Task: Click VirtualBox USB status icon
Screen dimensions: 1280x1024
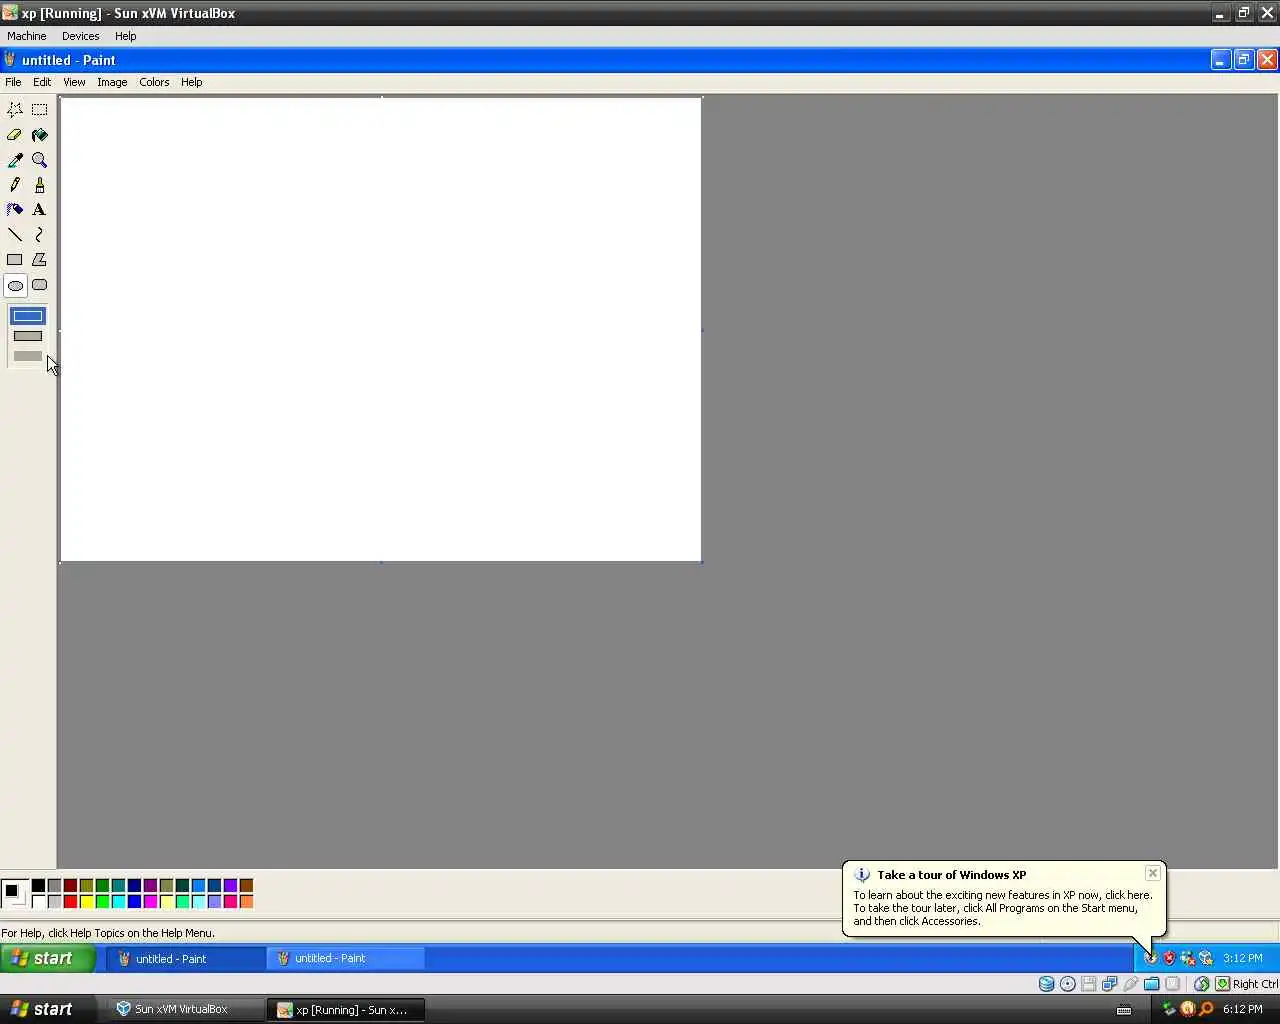Action: (x=1131, y=984)
